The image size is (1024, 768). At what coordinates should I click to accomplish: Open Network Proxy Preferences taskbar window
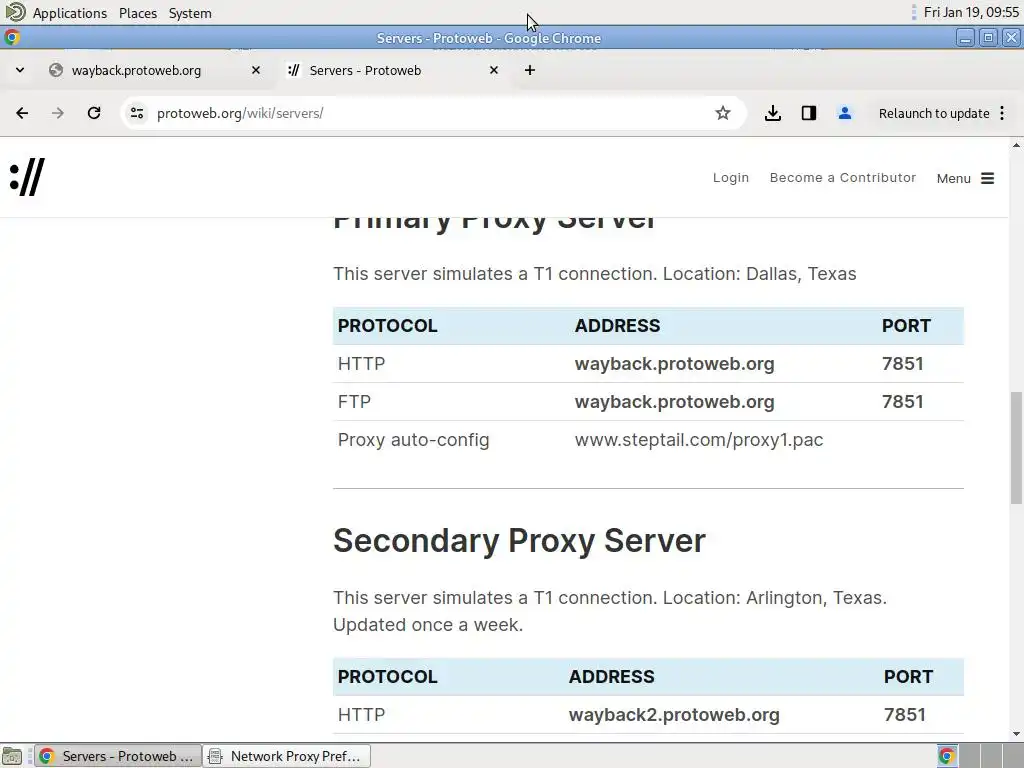point(287,756)
